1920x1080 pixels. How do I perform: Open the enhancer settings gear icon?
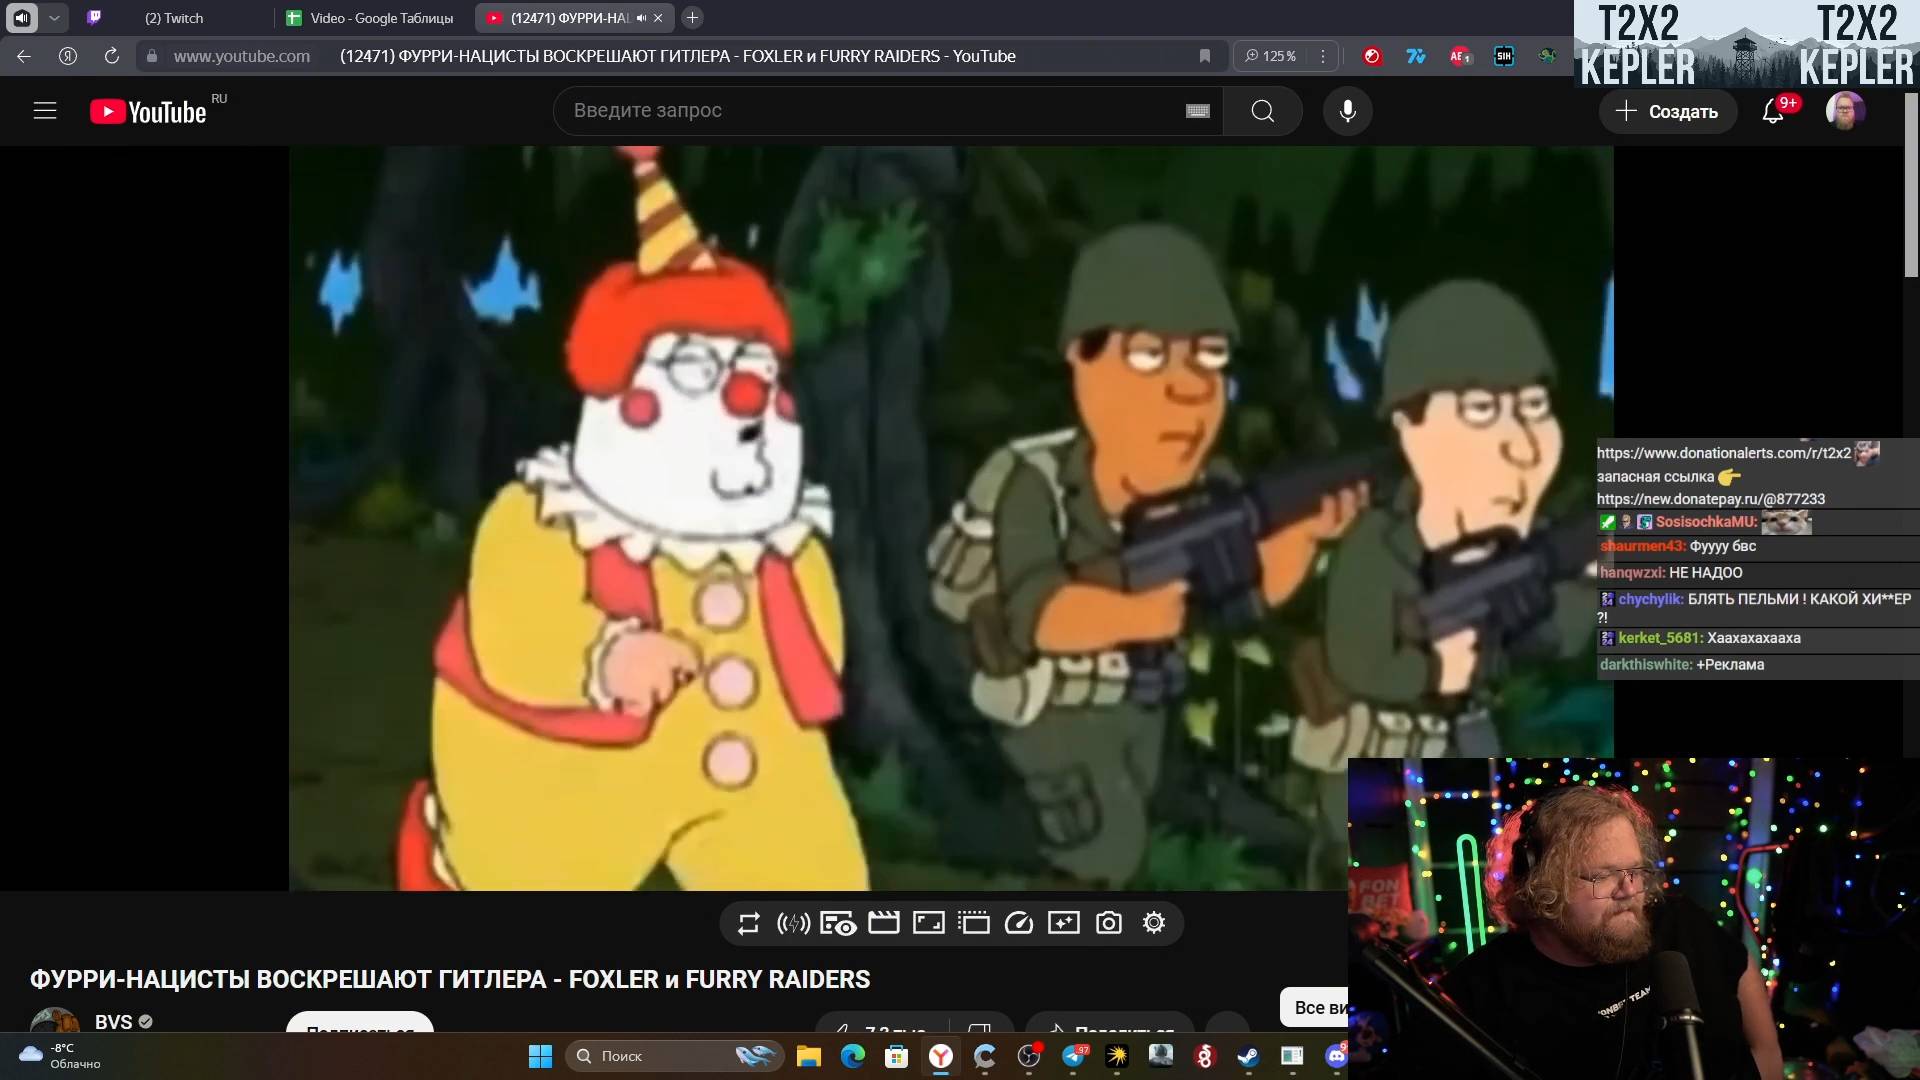1154,923
